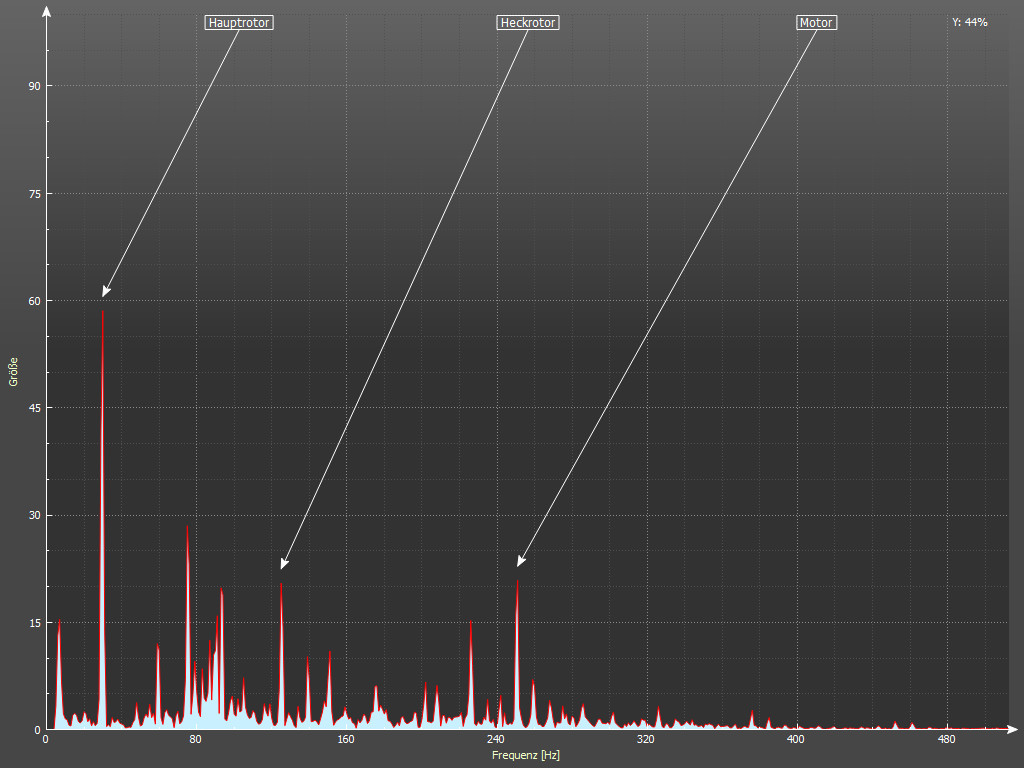Click the 80 tick on frequency axis
1024x768 pixels.
196,740
